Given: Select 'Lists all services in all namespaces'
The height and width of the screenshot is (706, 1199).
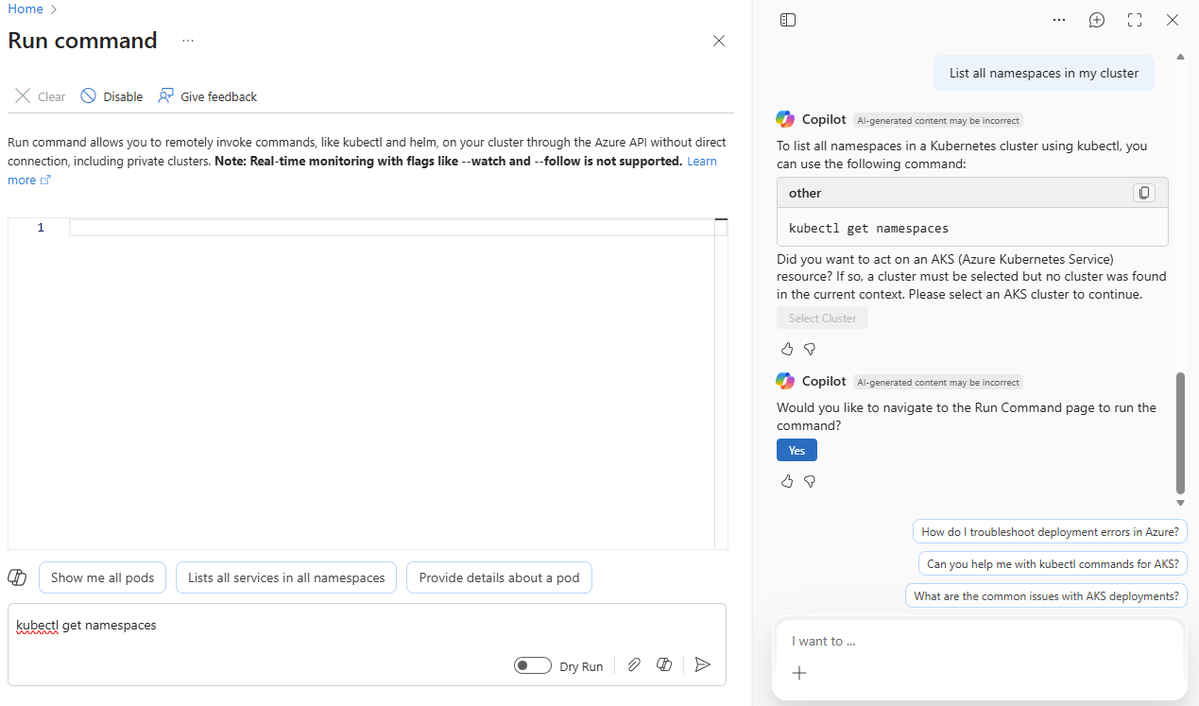Looking at the screenshot, I should (x=286, y=577).
